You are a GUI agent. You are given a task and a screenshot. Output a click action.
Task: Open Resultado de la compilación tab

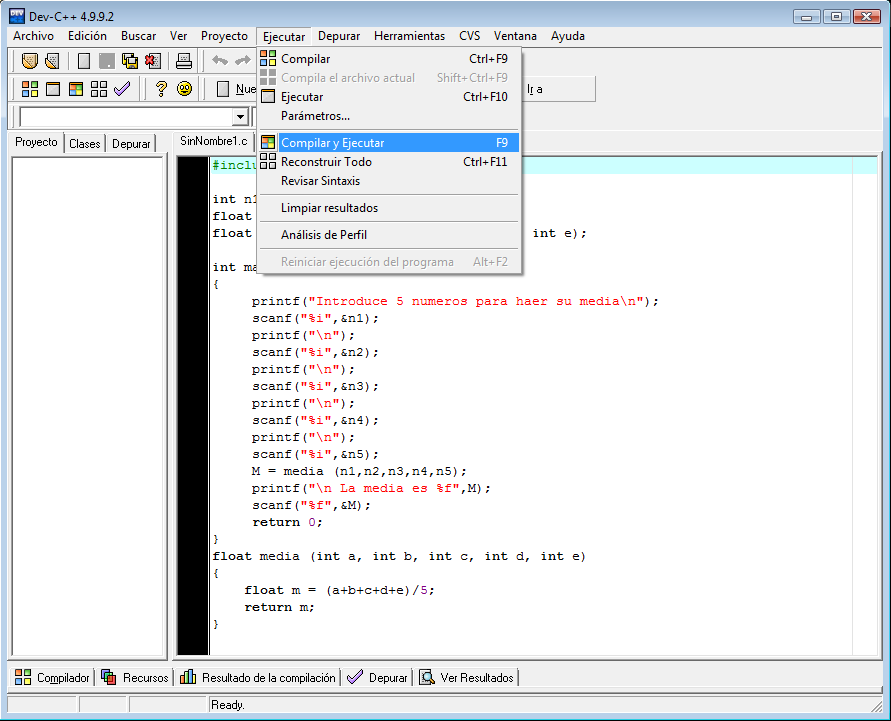[x=257, y=677]
